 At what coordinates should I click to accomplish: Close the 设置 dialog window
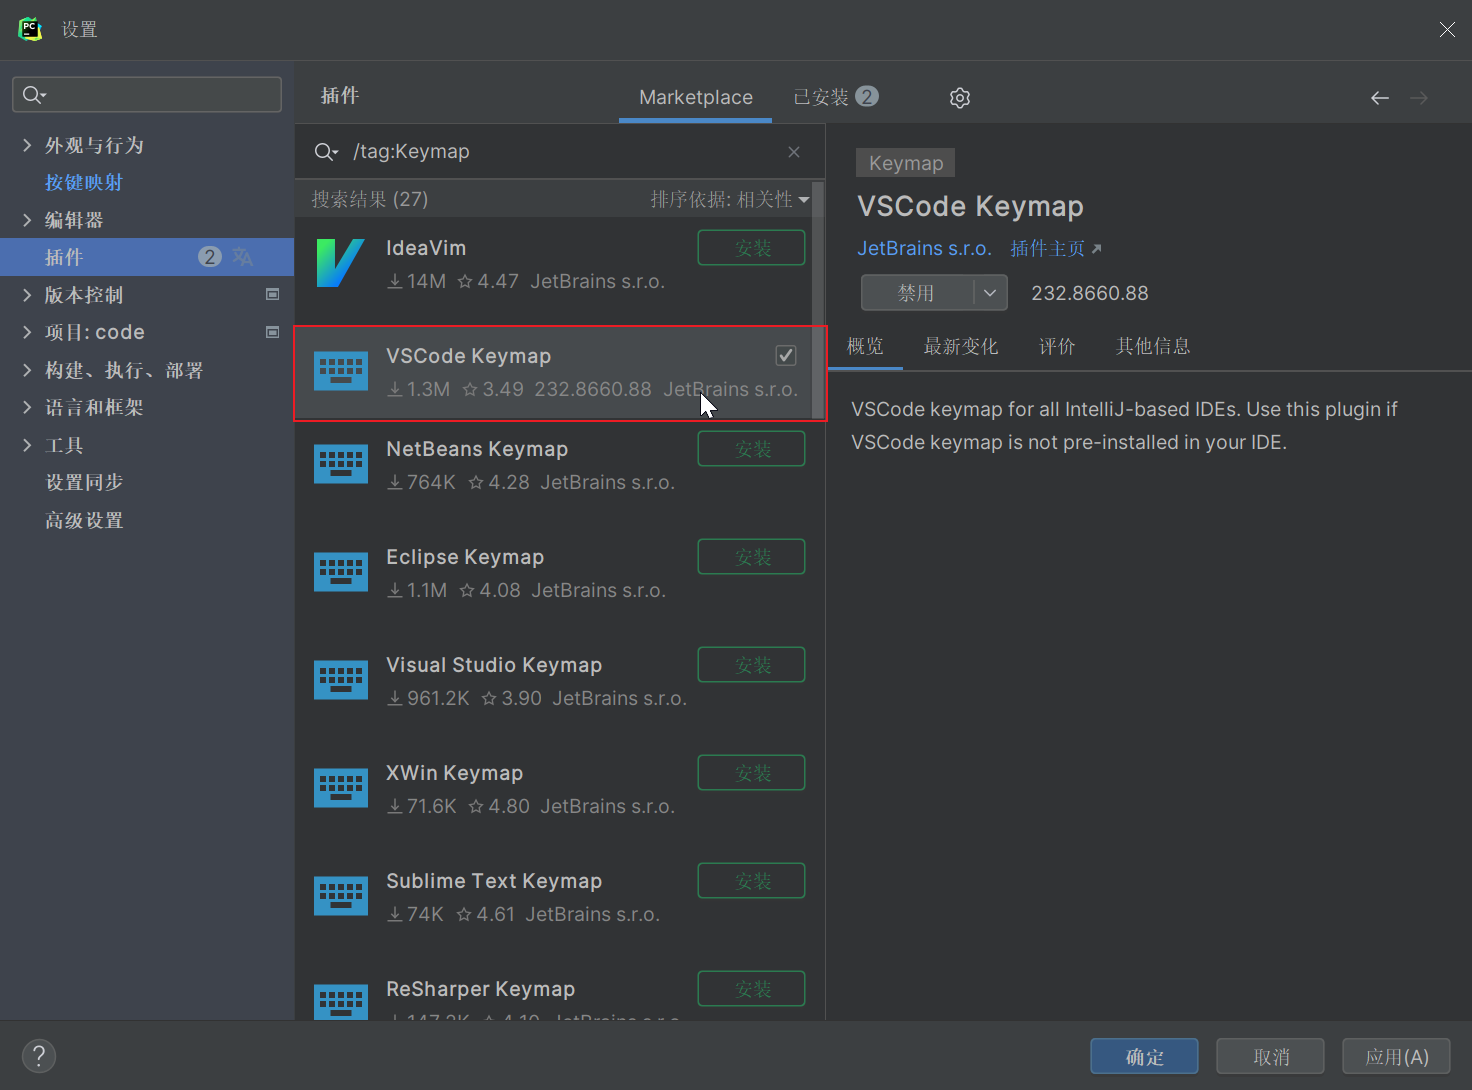pos(1447,30)
